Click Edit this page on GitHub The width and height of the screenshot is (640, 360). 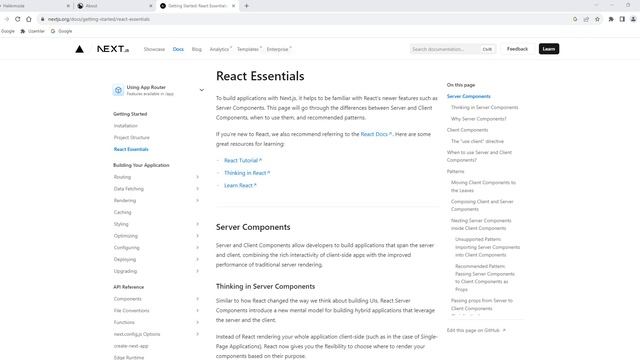pos(476,330)
